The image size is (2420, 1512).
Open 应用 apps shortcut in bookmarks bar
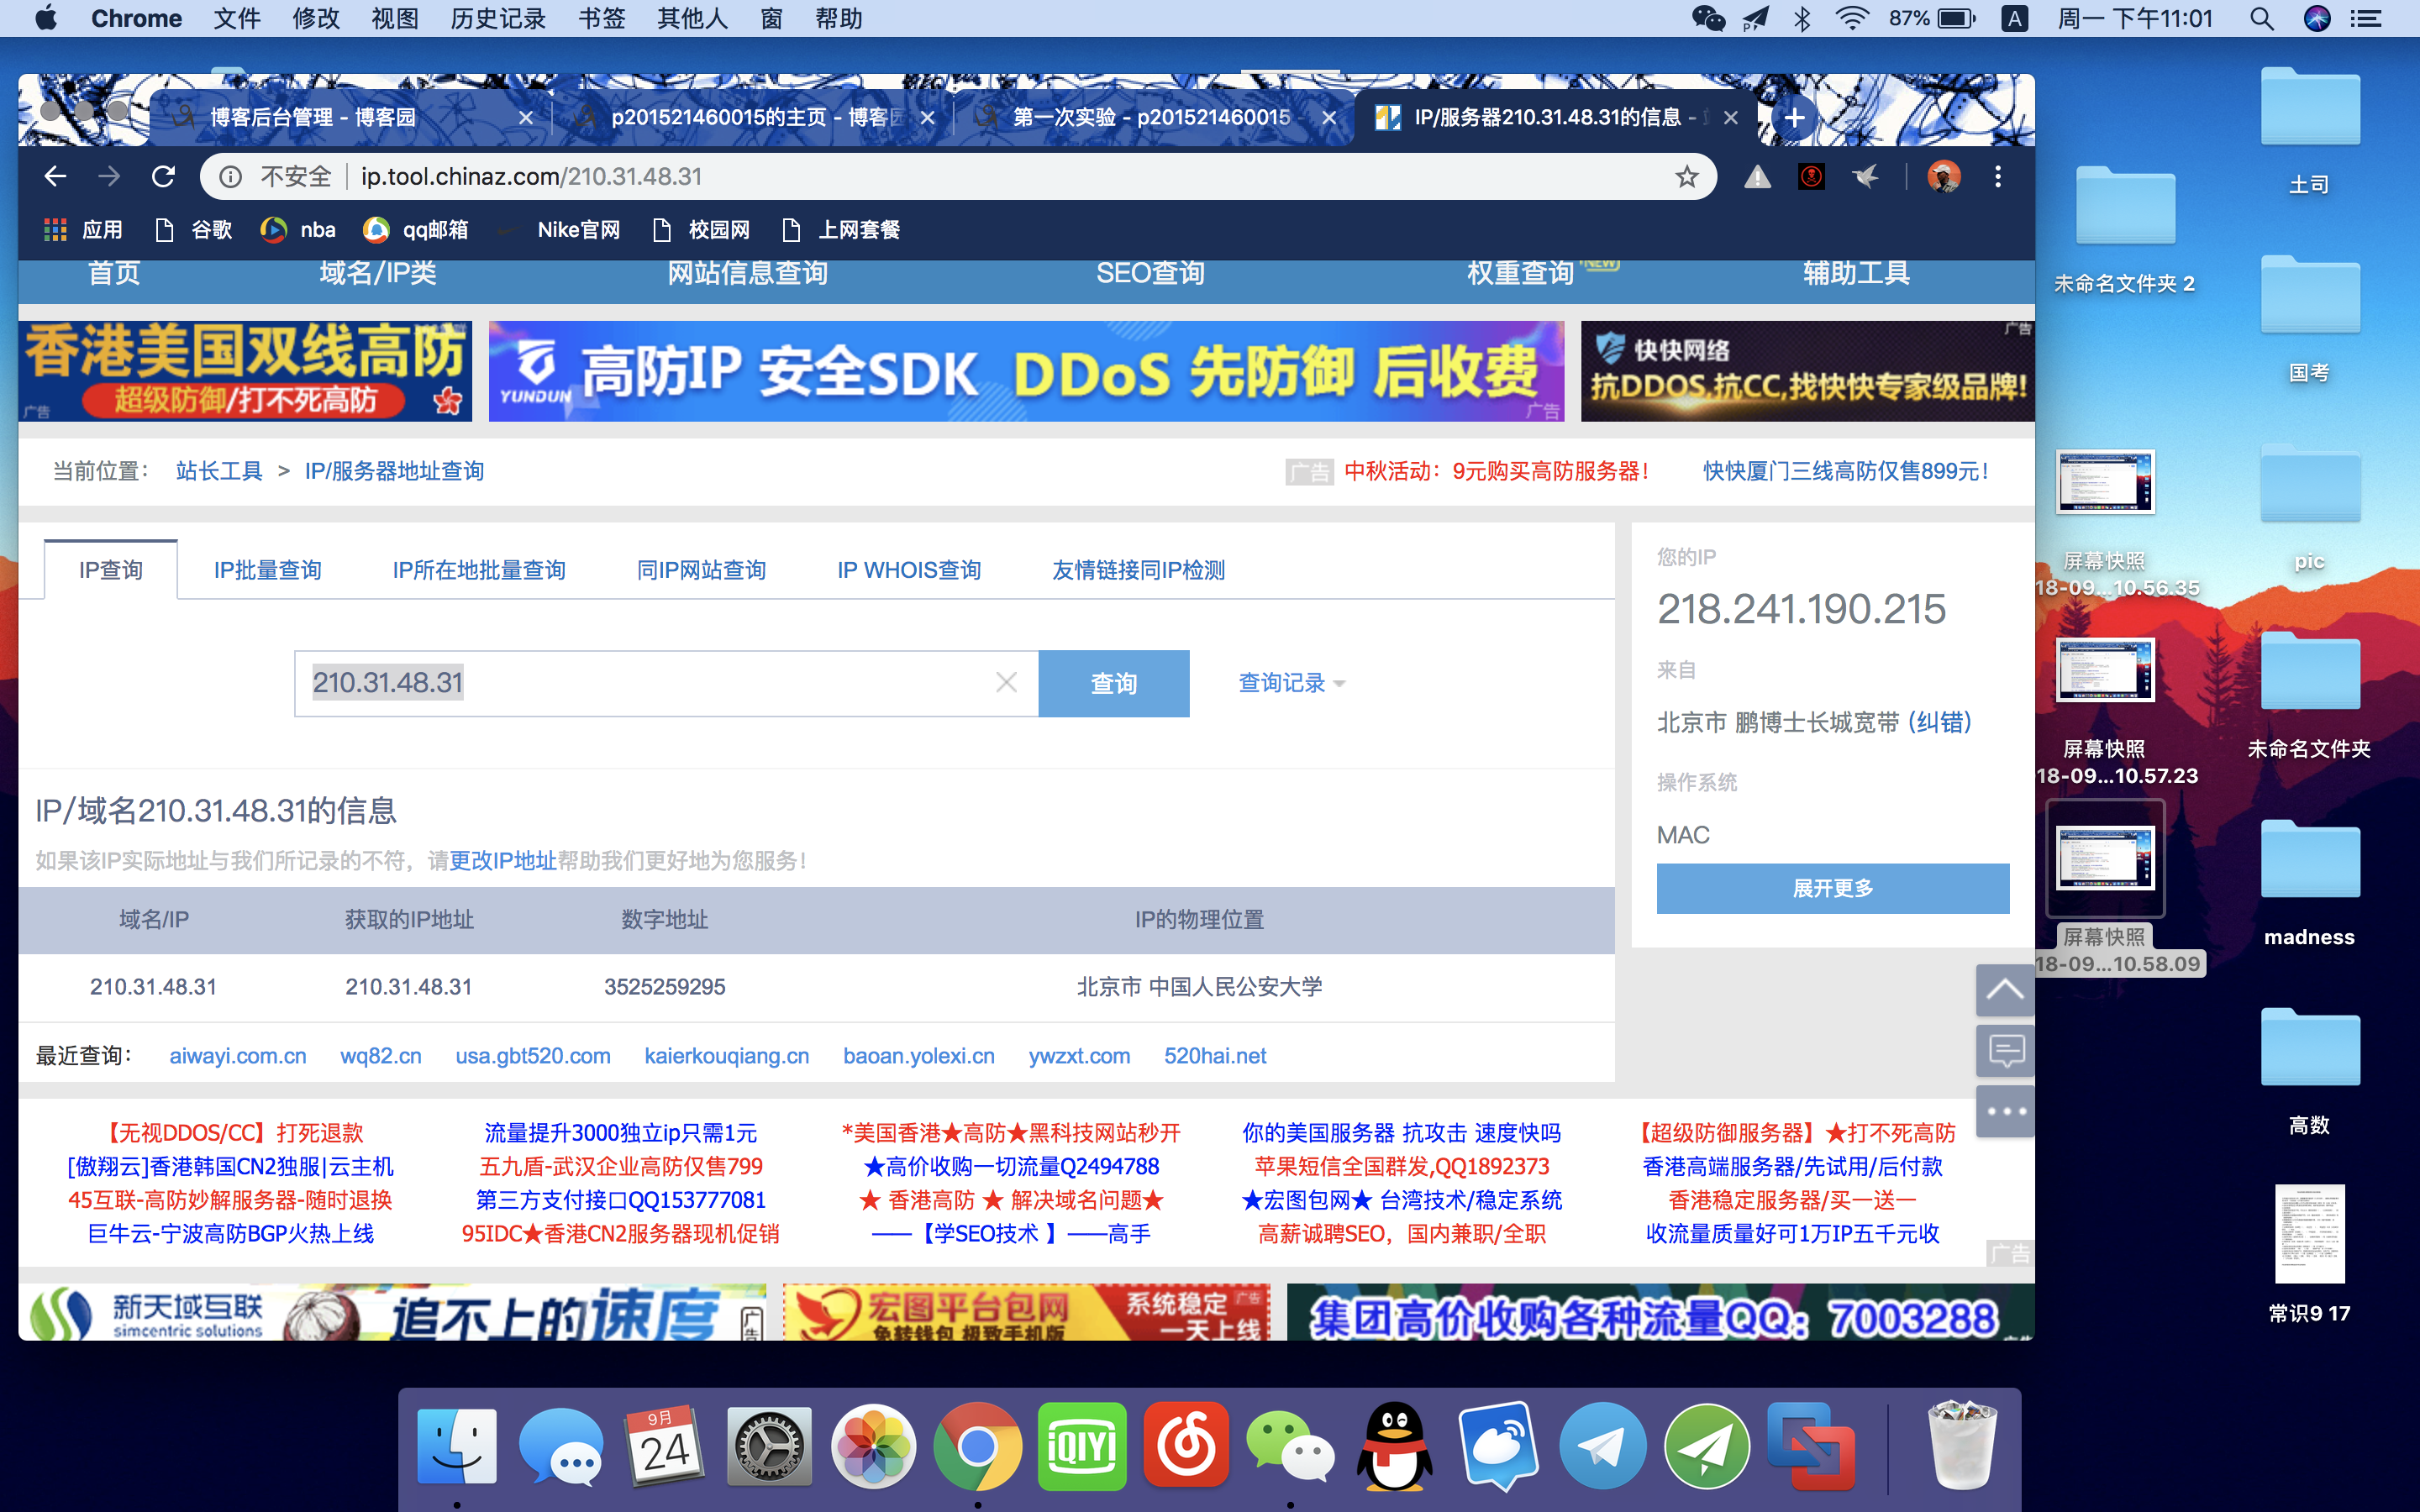coord(83,230)
